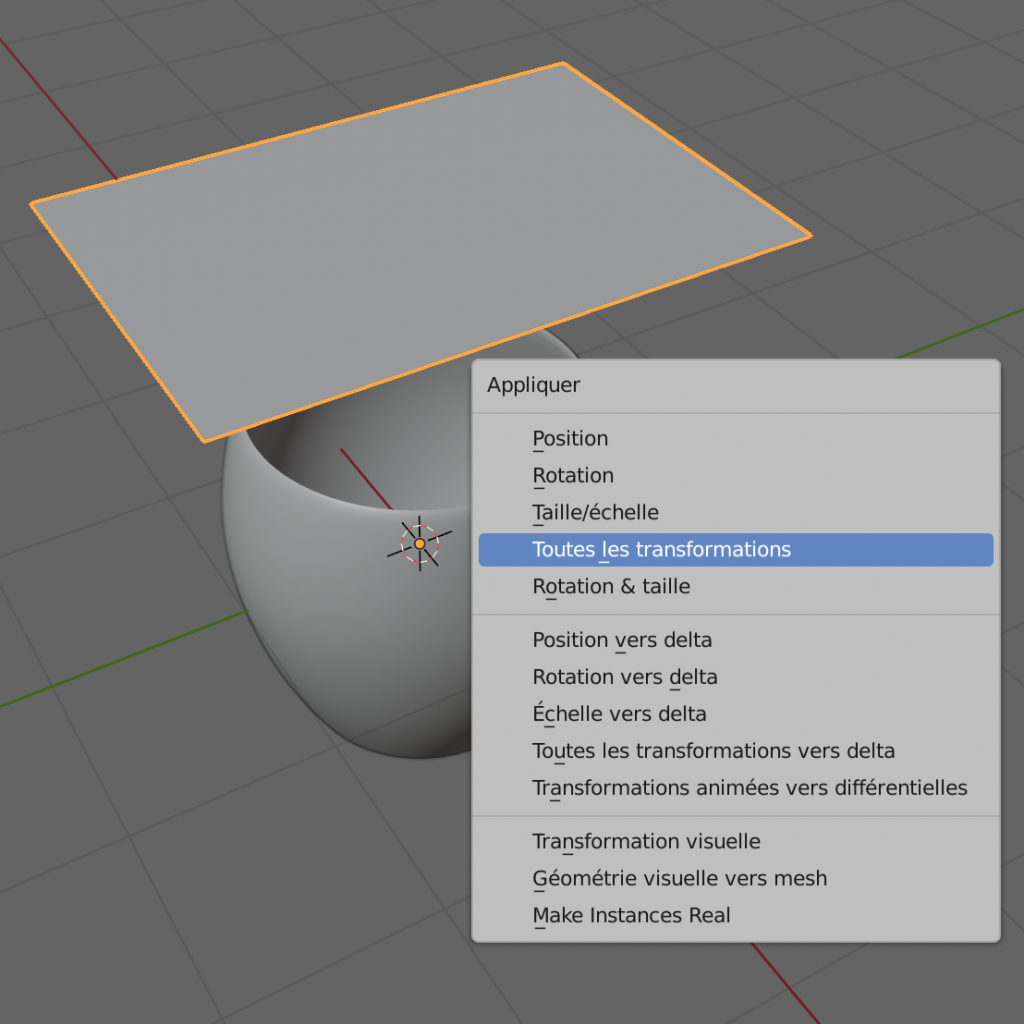Click the red X axis line

click(x=60, y=112)
